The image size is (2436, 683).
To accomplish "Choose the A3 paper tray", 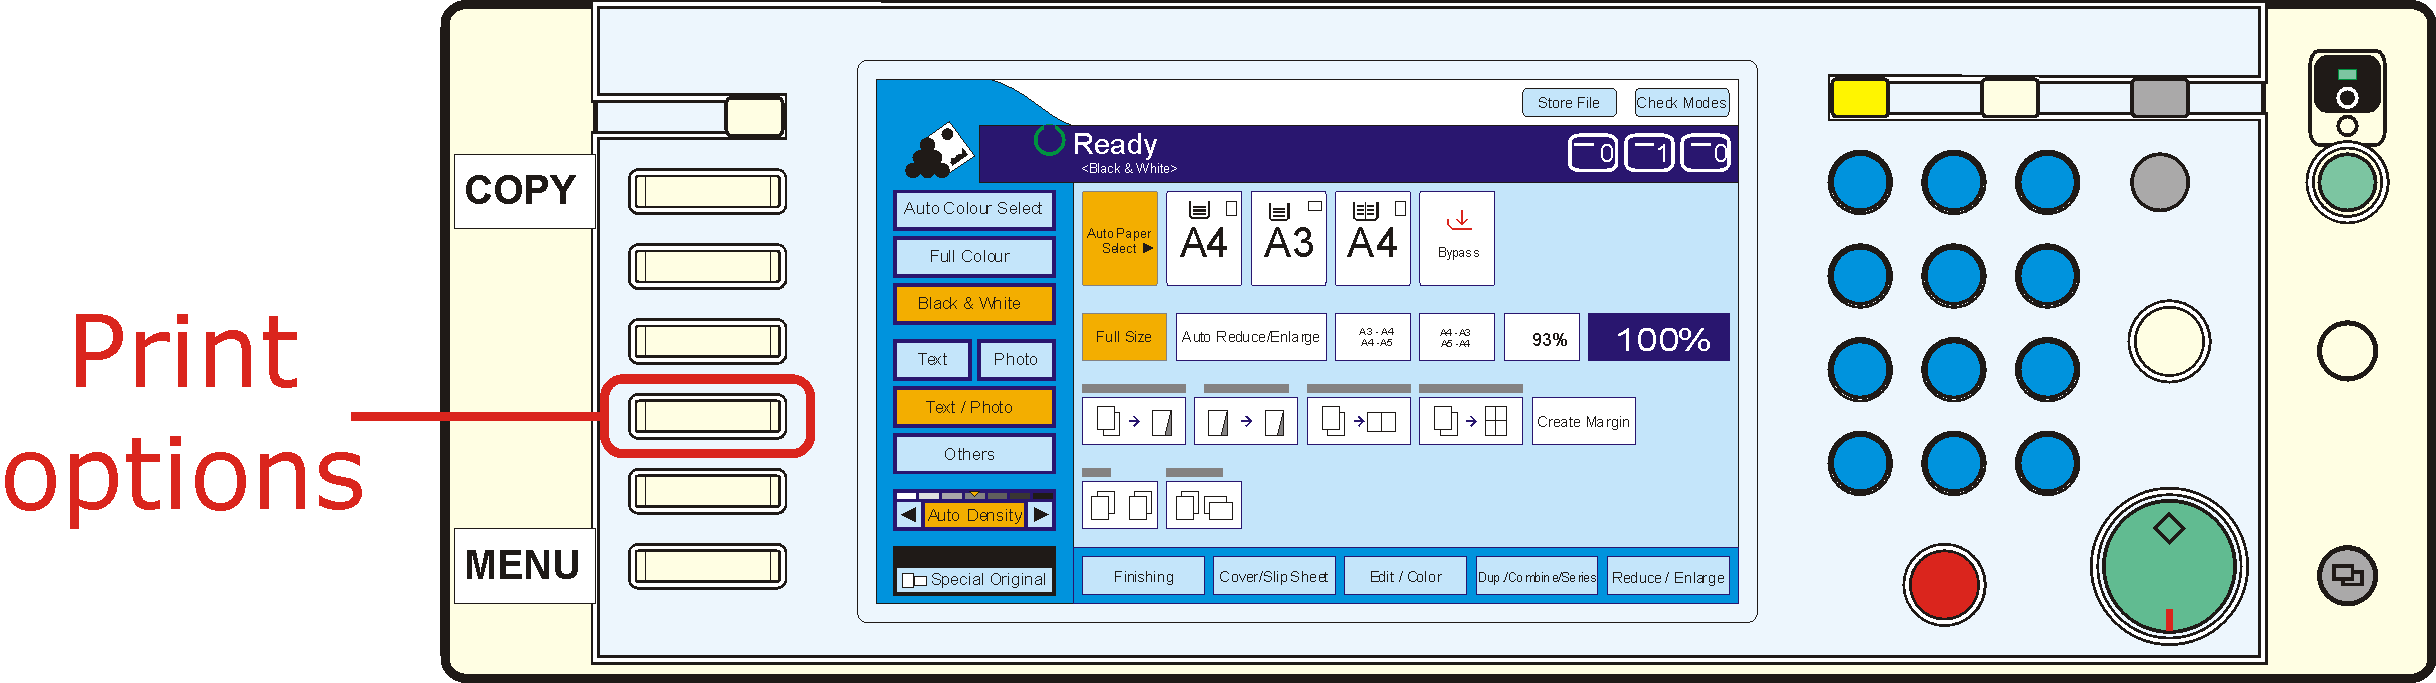I will [x=1288, y=238].
